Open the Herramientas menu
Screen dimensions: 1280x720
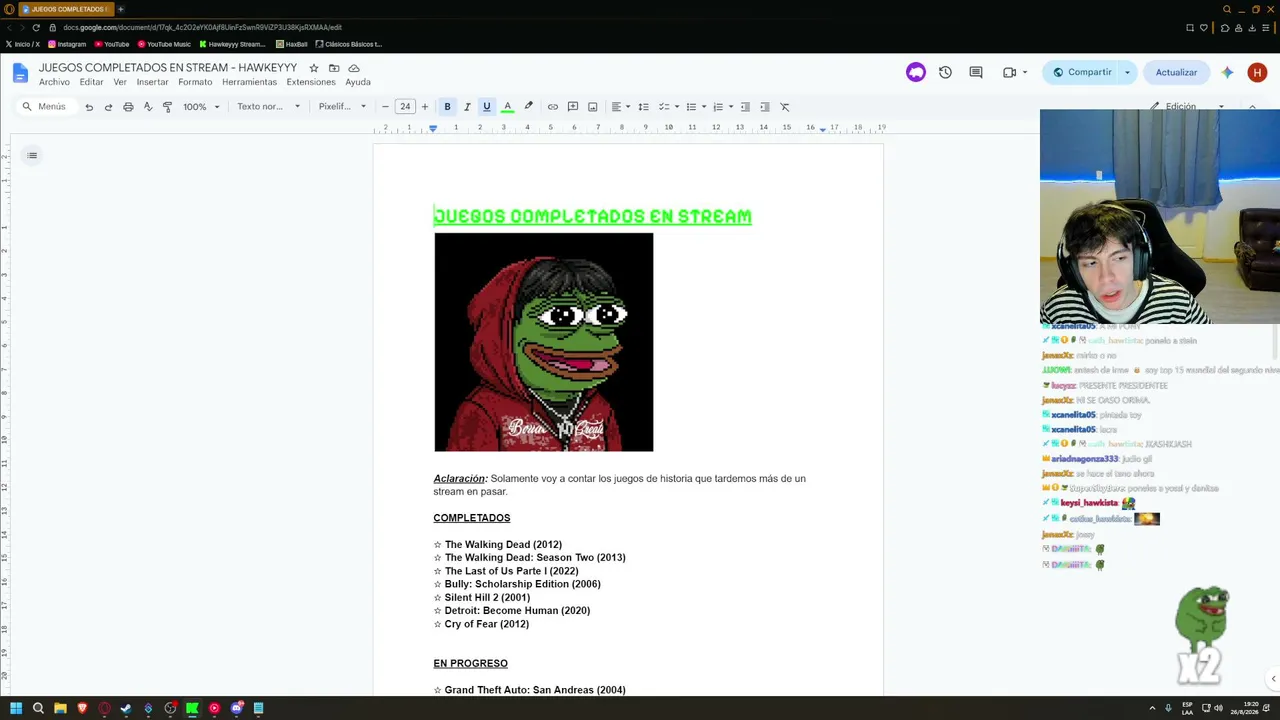[x=249, y=82]
